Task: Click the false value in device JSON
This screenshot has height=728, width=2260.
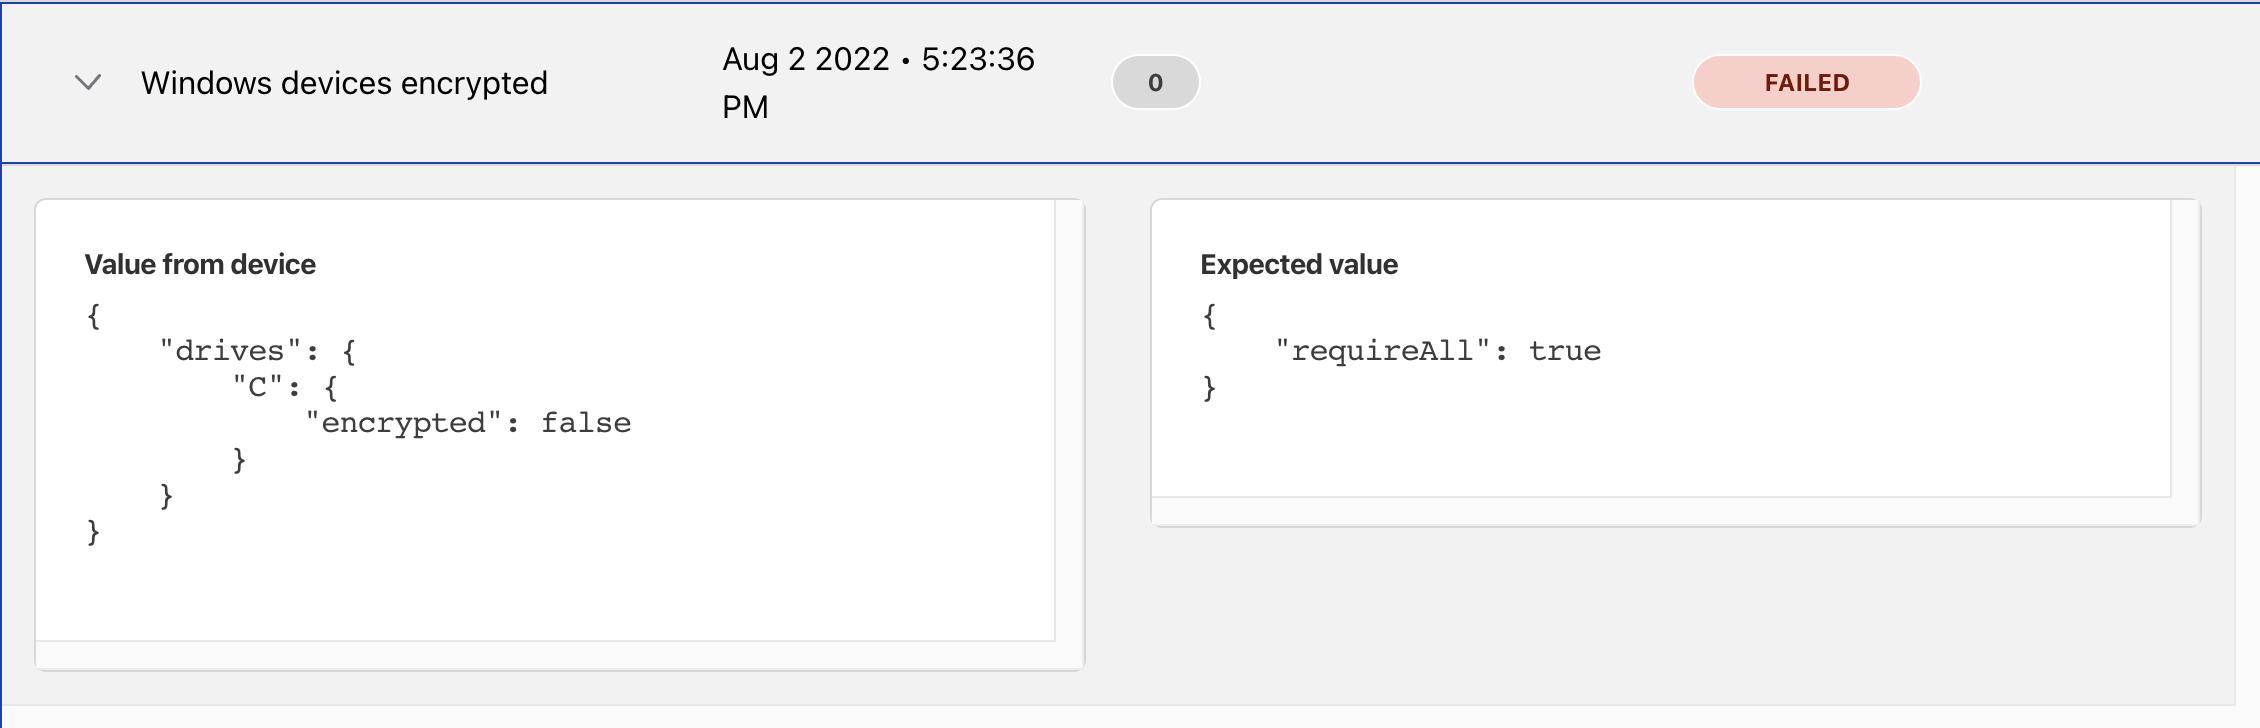Action: point(586,423)
